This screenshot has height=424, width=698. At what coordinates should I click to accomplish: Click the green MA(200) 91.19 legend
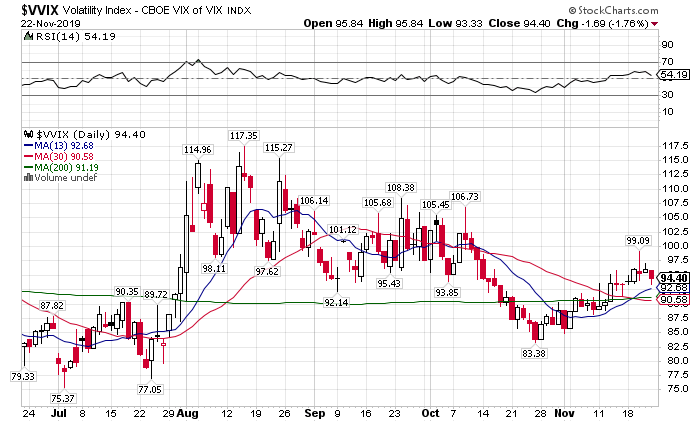point(61,167)
